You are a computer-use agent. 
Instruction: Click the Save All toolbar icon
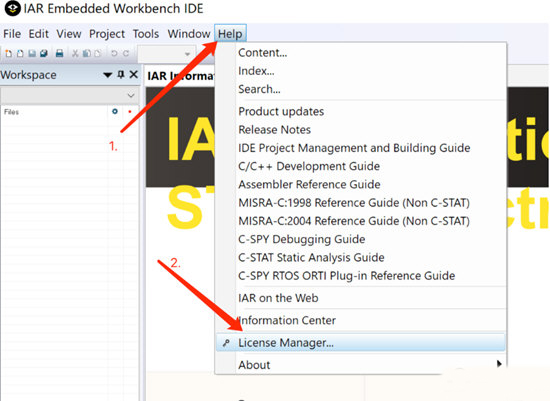[x=43, y=53]
